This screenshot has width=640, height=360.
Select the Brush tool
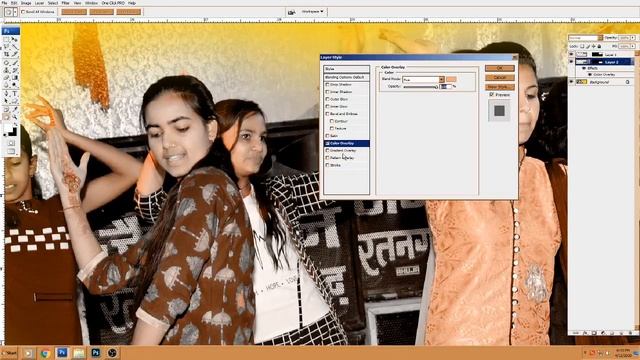[15, 62]
